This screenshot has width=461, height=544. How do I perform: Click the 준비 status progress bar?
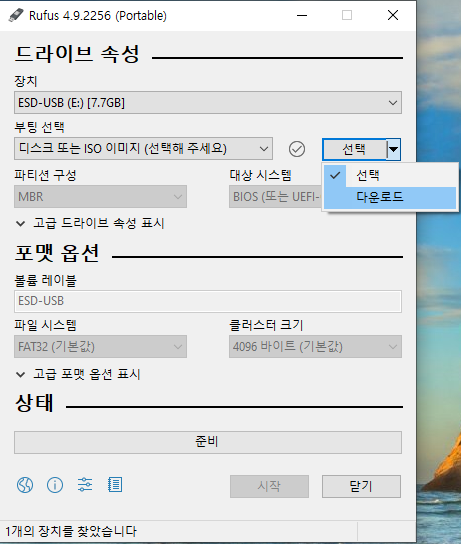(x=208, y=442)
